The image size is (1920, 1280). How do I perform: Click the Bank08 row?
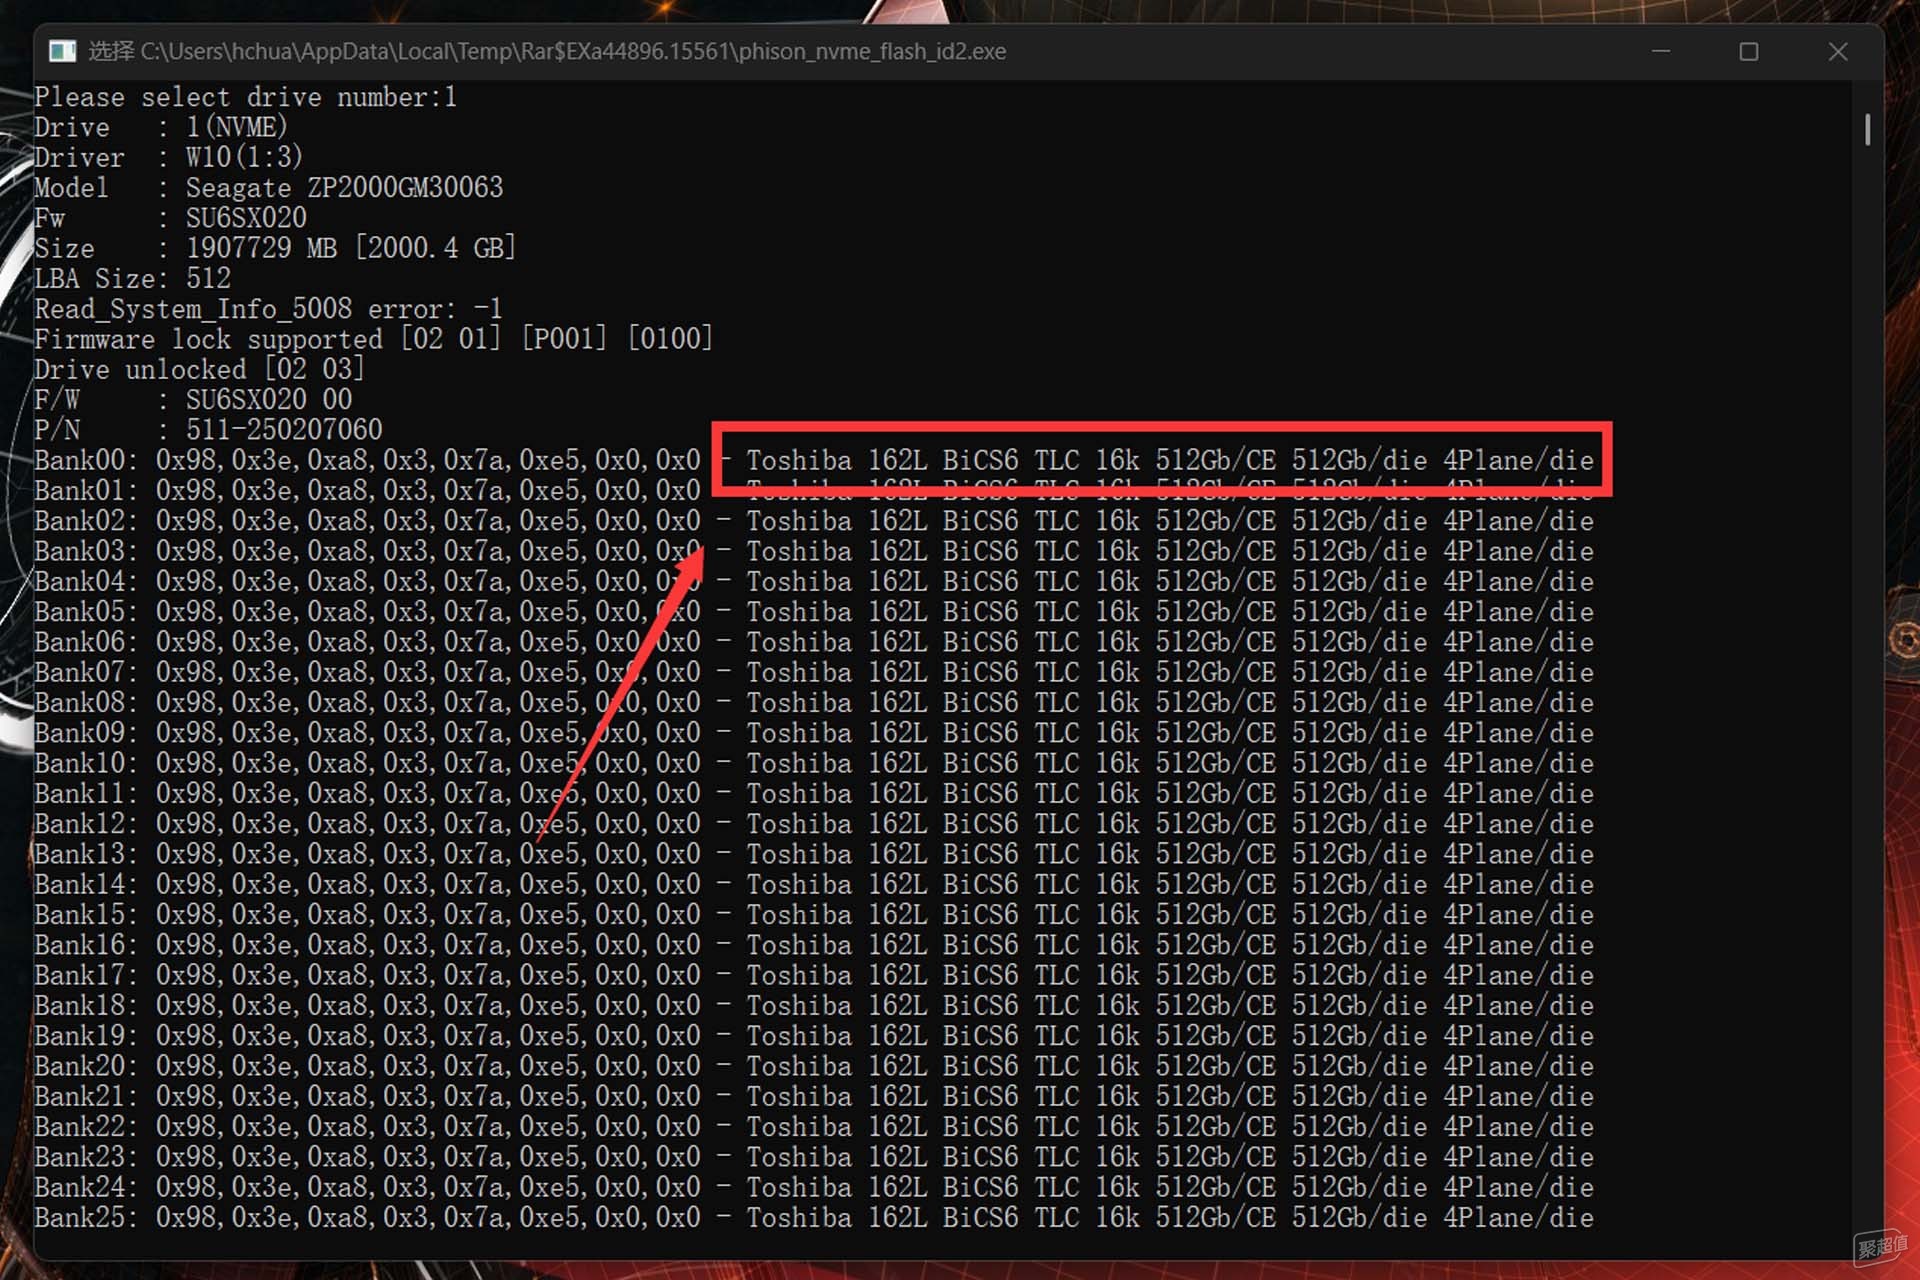(x=814, y=702)
